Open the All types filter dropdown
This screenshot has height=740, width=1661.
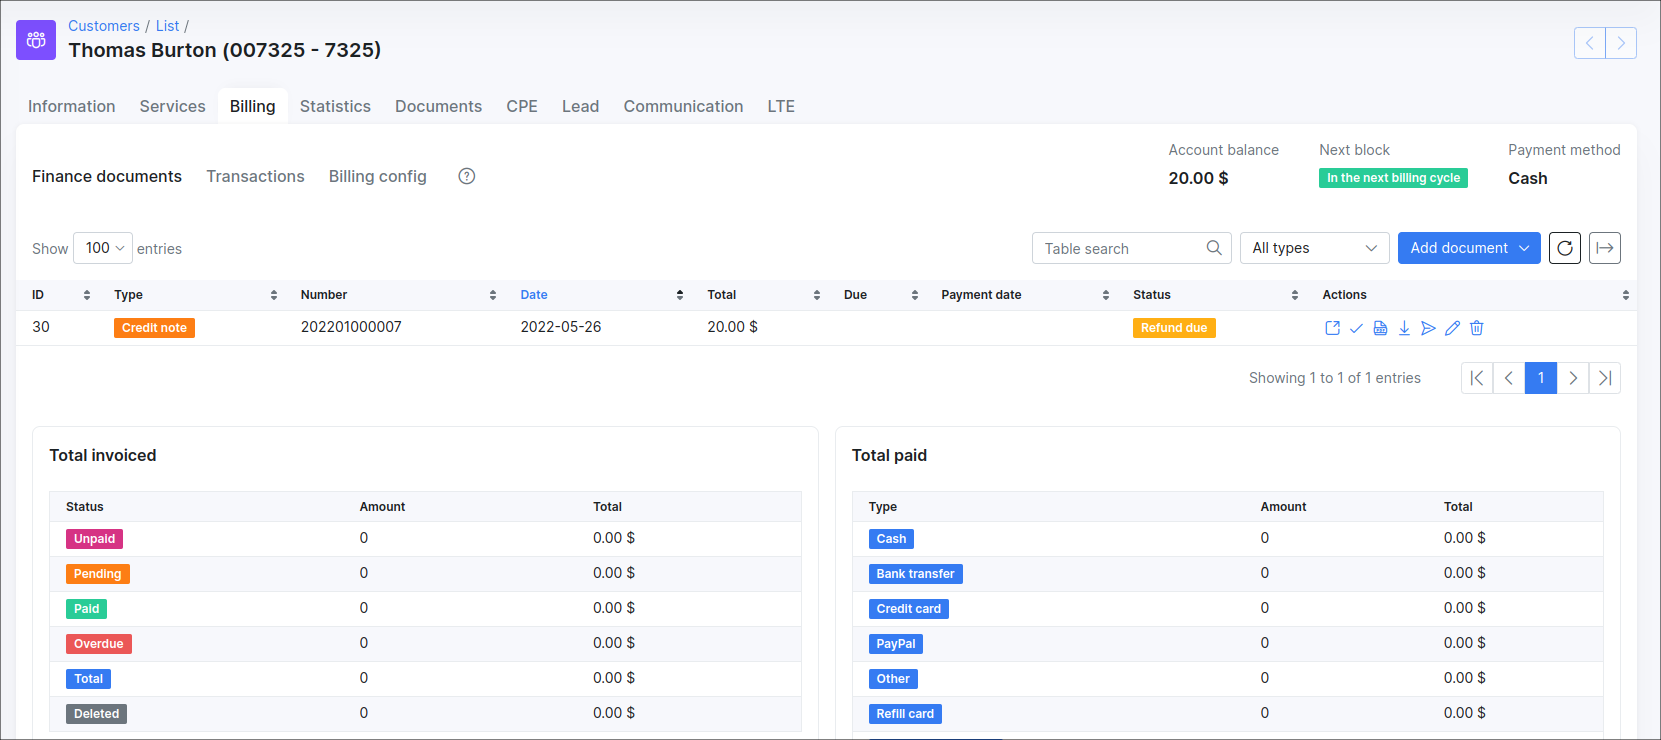(1314, 248)
